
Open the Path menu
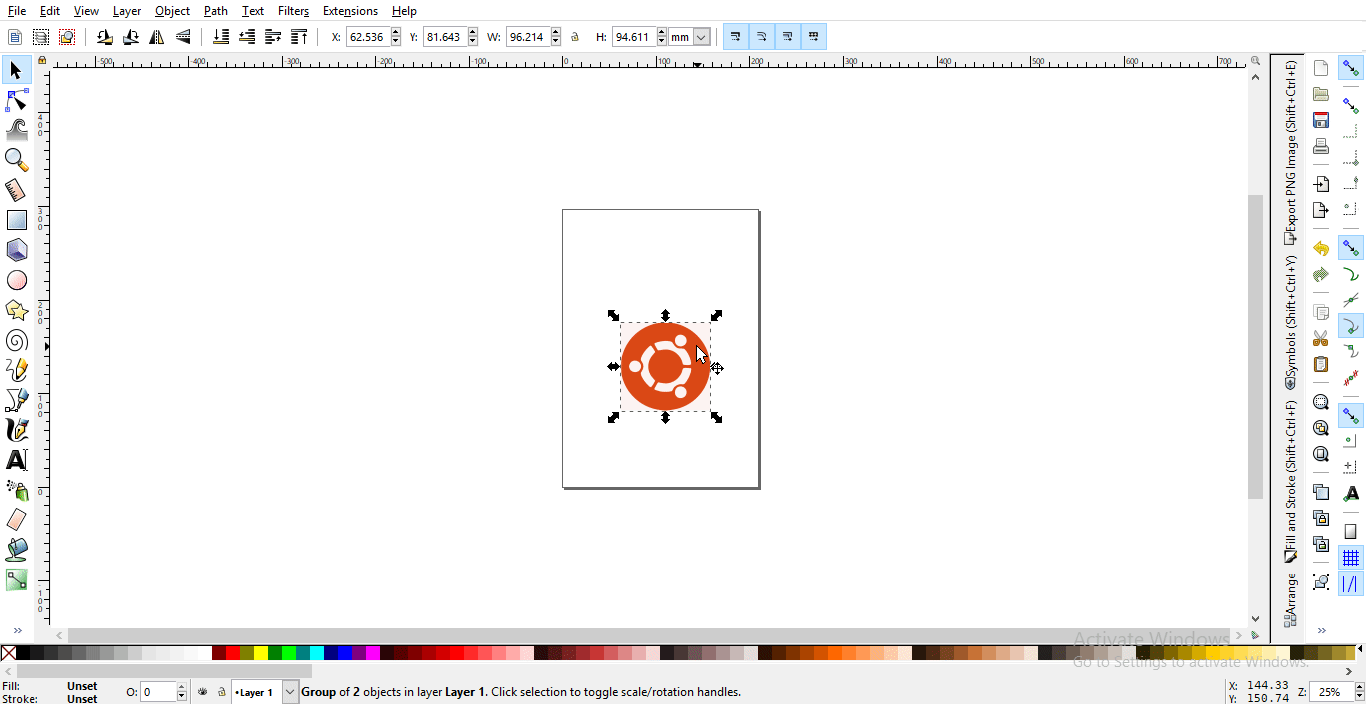[215, 11]
